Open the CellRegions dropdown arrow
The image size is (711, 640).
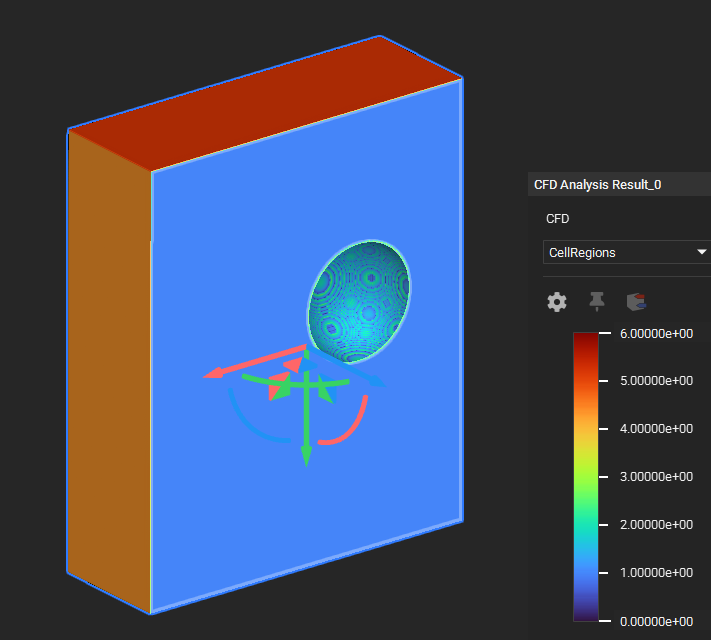coord(701,252)
